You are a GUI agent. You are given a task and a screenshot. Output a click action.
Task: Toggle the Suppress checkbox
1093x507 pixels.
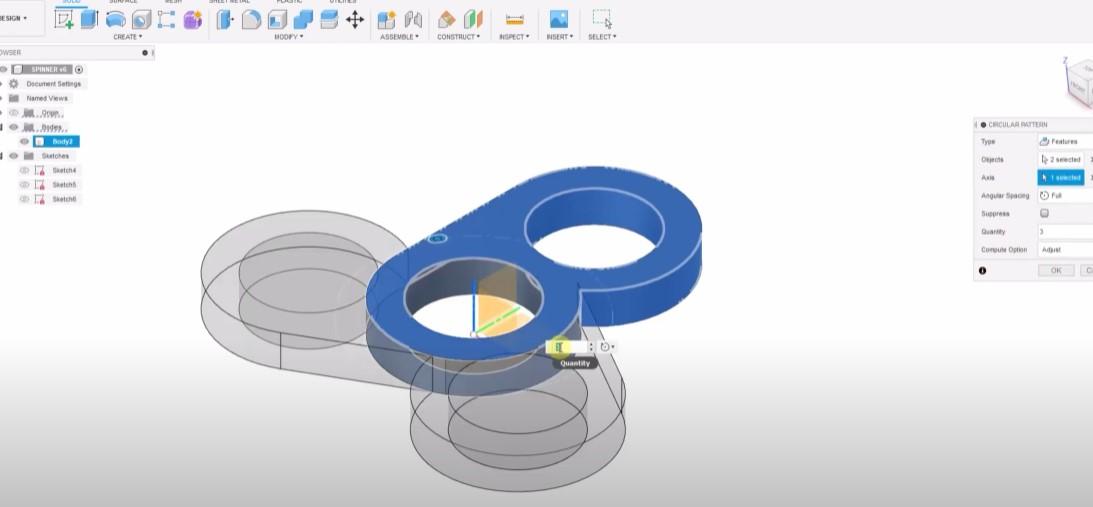point(1044,213)
